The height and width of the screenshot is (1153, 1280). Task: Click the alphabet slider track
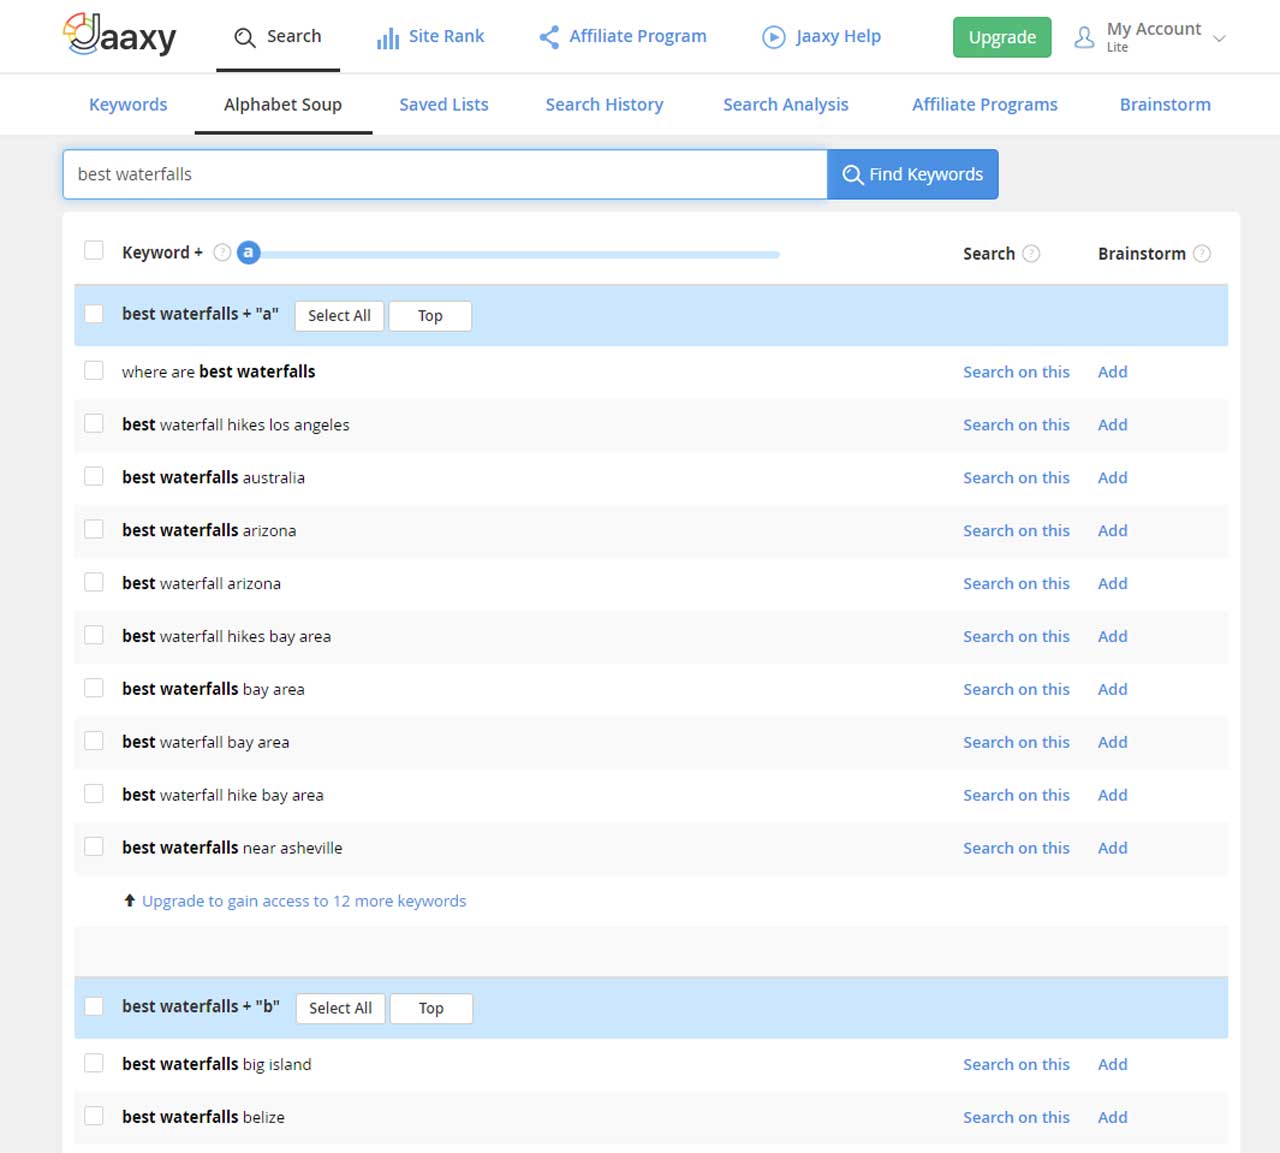point(519,254)
